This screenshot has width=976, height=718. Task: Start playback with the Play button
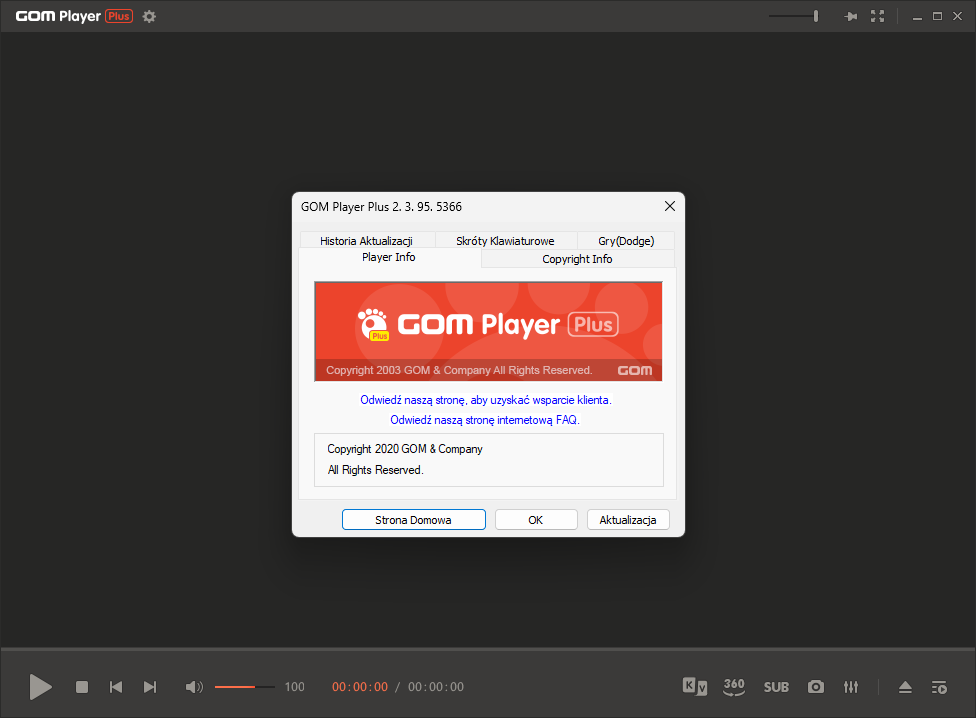pos(40,687)
